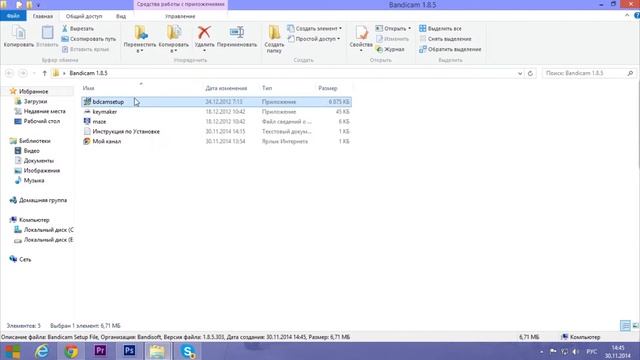
Task: Open Документы library in sidebar
Action: pos(34,160)
